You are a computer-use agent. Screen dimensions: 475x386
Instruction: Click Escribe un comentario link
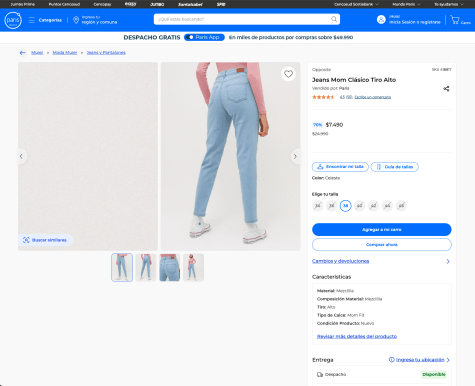373,97
